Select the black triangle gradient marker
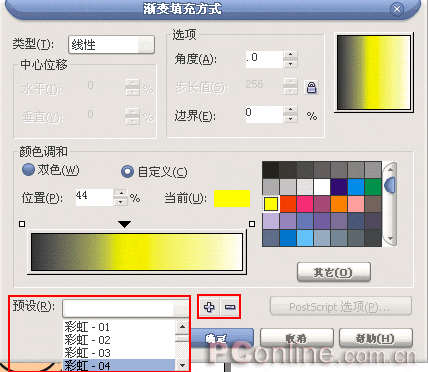428x372 pixels. point(124,224)
